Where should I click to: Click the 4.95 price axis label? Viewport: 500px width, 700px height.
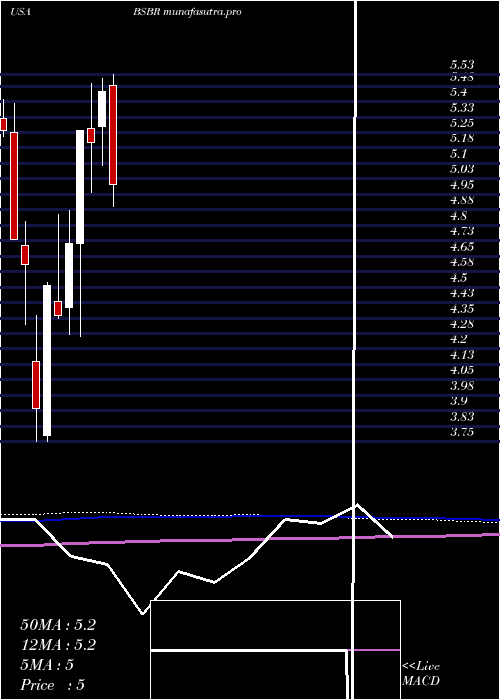[x=462, y=185]
